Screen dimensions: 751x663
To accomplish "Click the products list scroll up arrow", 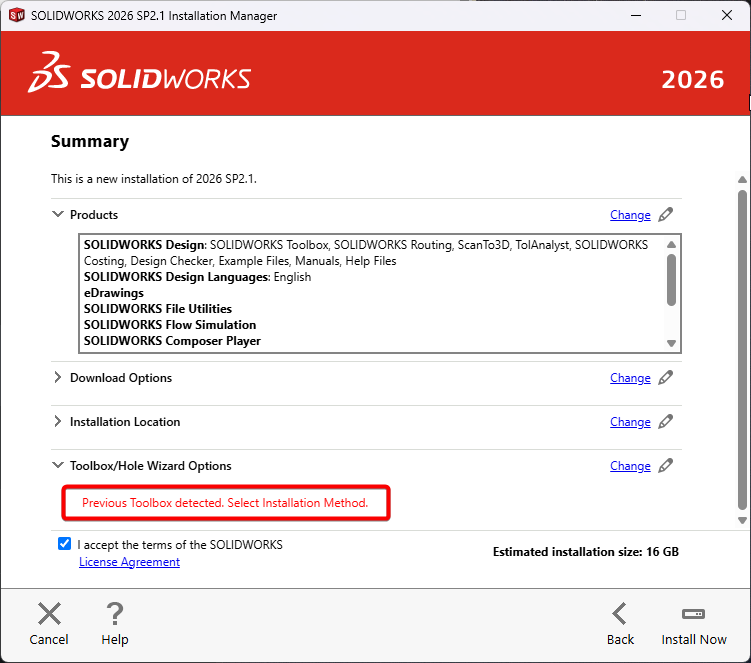I will (x=671, y=244).
